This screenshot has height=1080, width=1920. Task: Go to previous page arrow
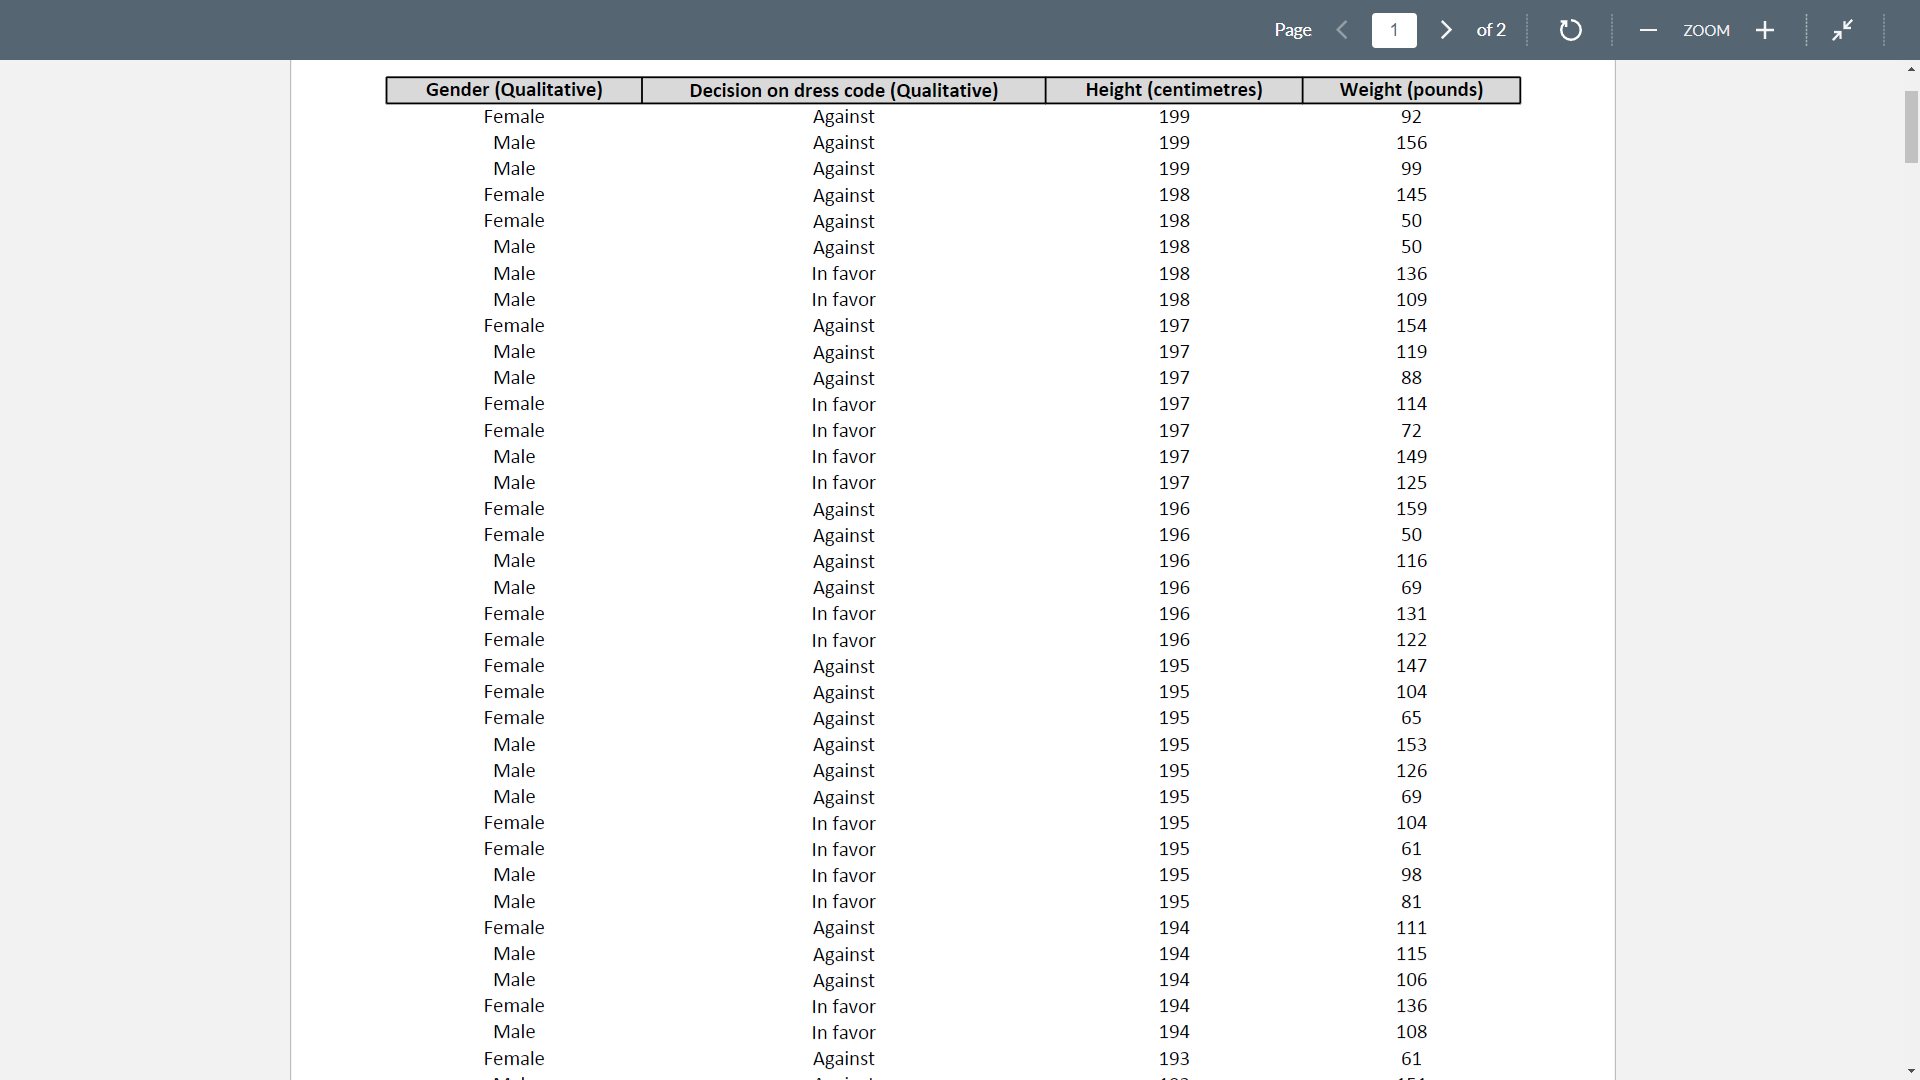[1342, 30]
